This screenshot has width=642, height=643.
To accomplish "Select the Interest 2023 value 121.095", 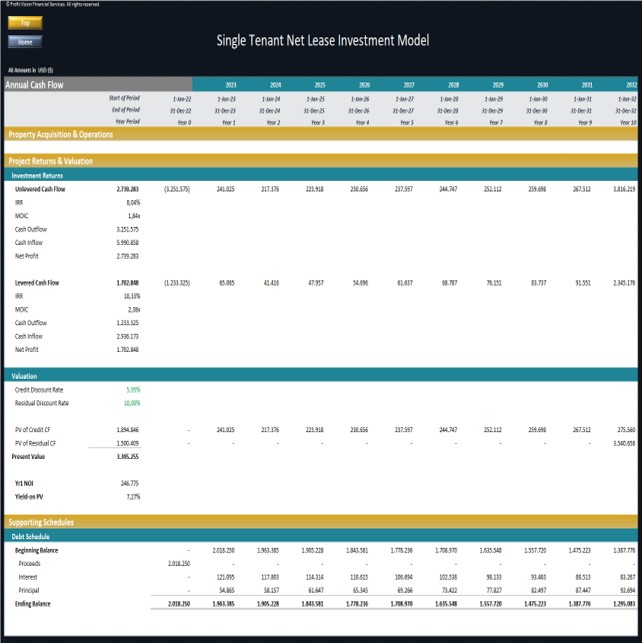I will (225, 577).
